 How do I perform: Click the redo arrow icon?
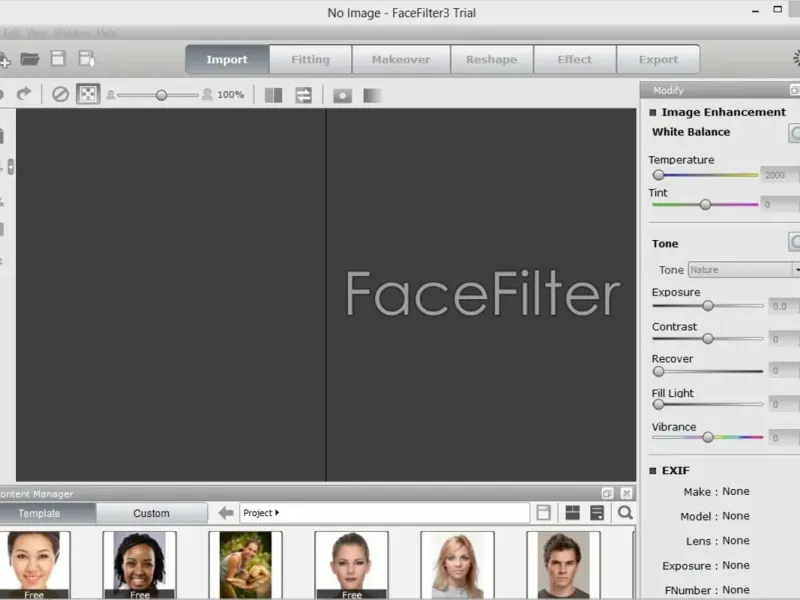24,94
